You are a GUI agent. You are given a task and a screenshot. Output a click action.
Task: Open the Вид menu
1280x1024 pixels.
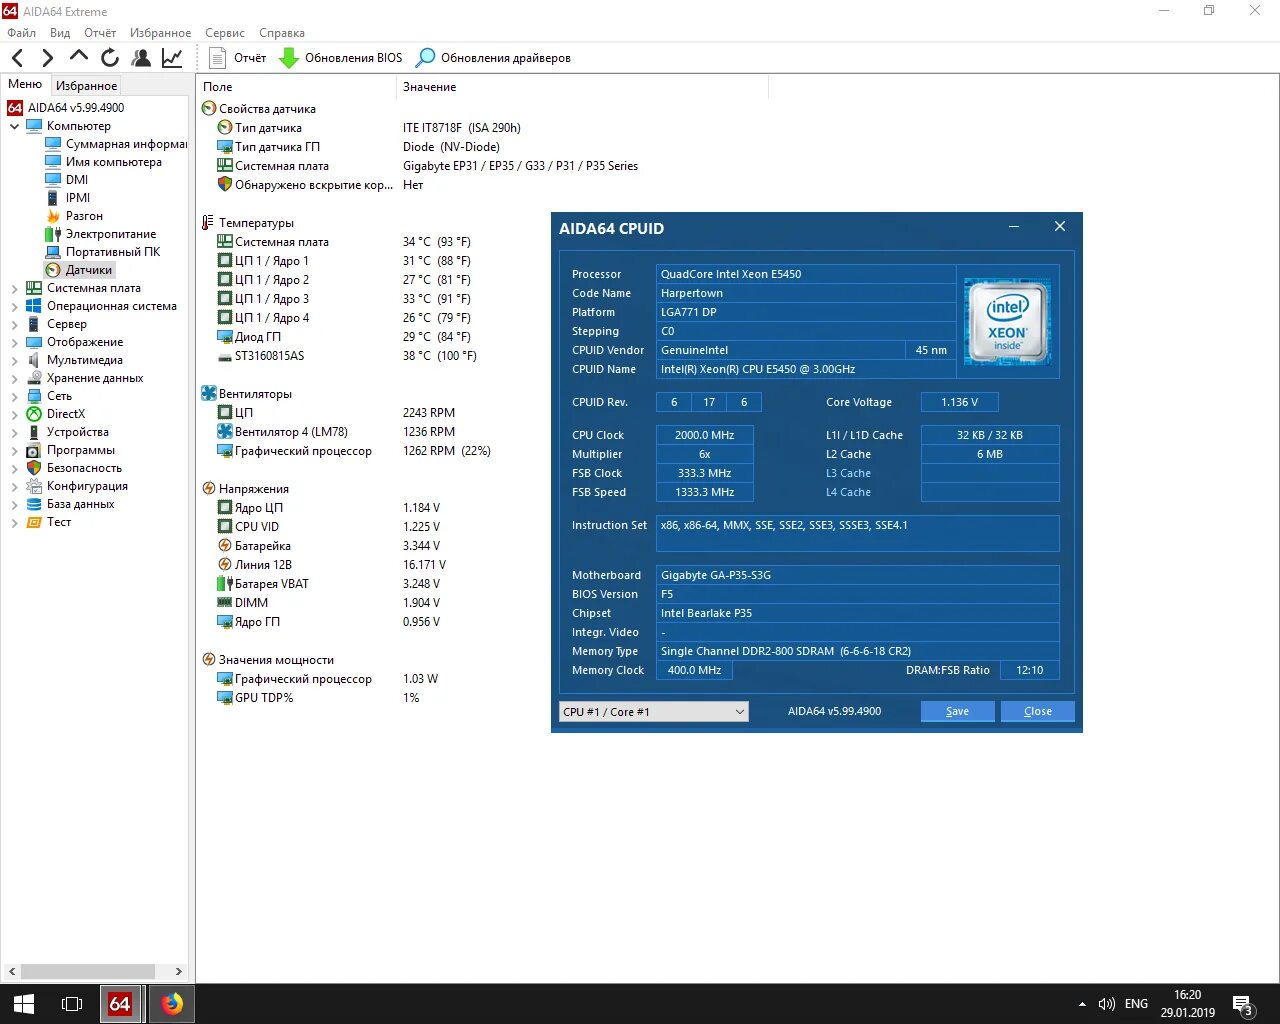(60, 33)
